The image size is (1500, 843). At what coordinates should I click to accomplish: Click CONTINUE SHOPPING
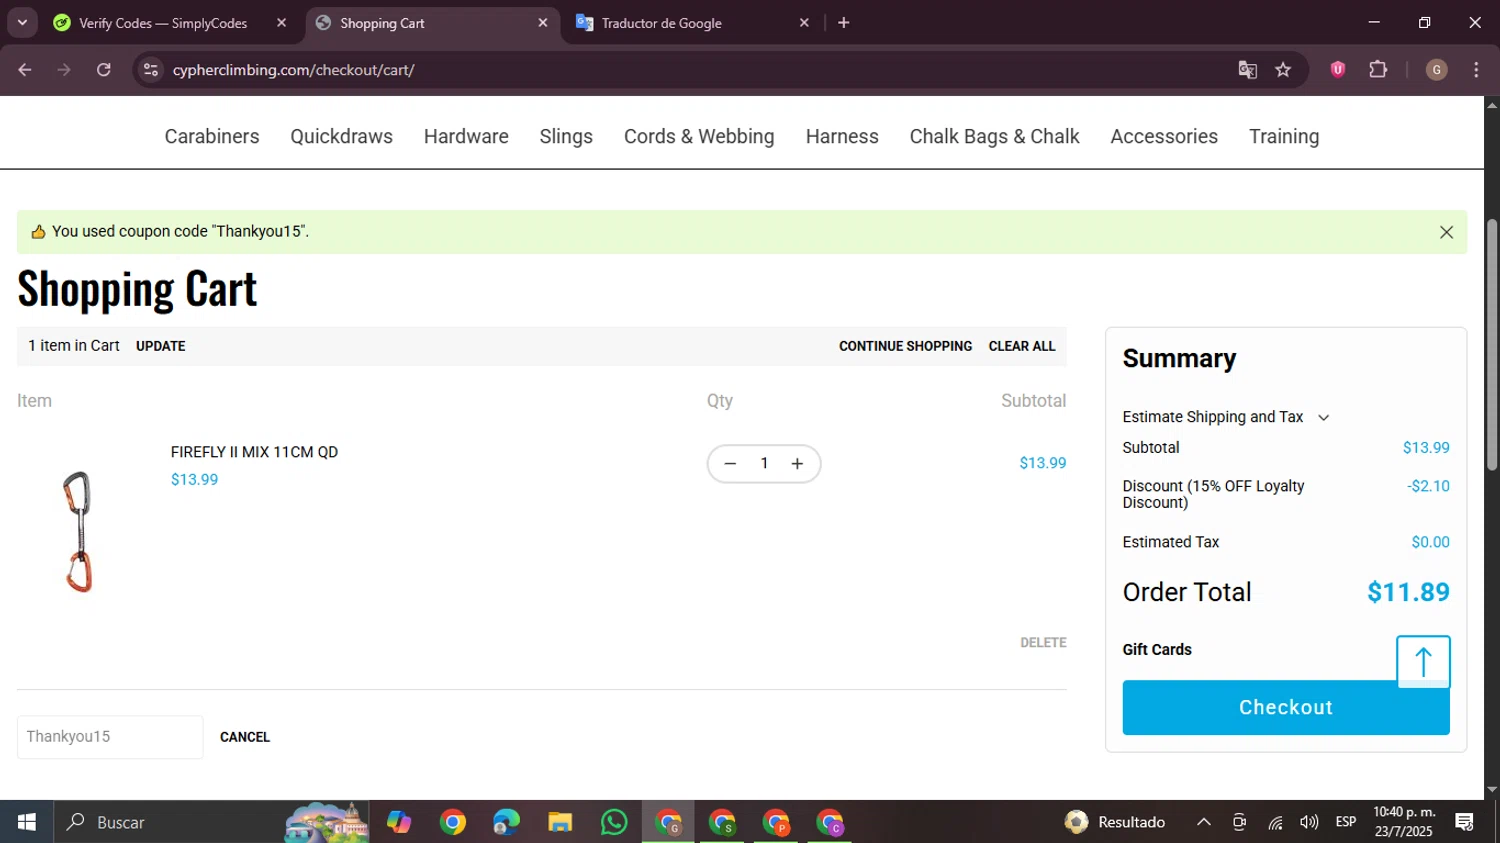(x=905, y=346)
